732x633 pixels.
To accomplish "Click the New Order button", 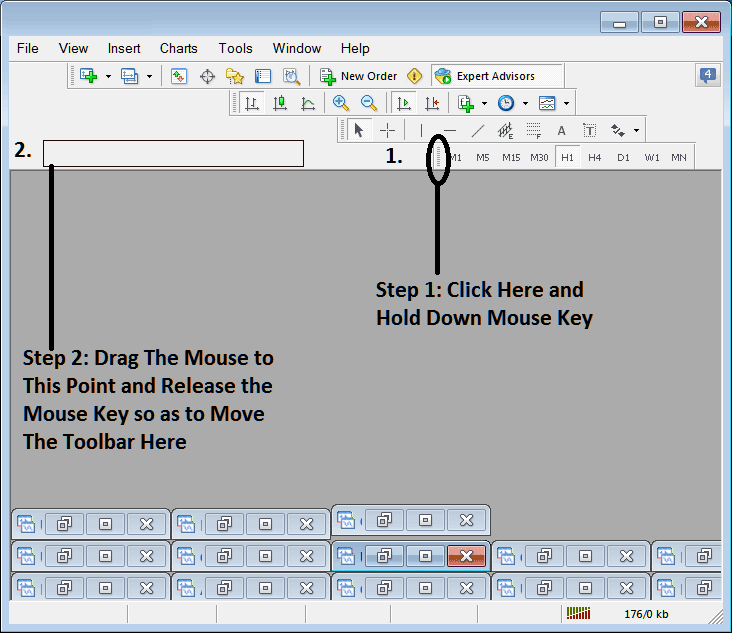I will click(x=359, y=76).
